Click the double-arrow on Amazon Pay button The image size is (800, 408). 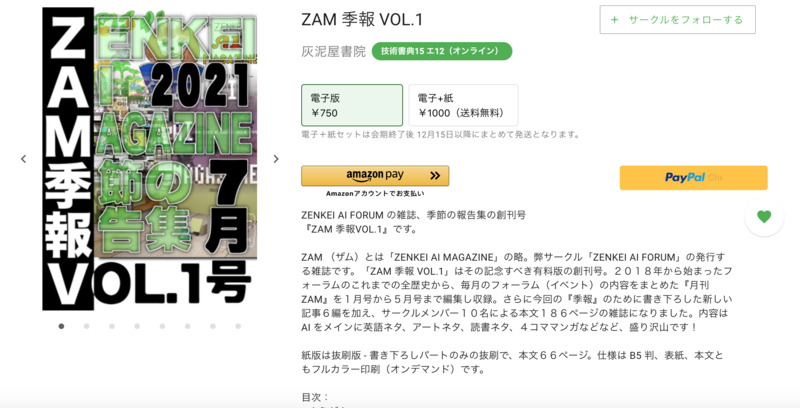click(435, 175)
